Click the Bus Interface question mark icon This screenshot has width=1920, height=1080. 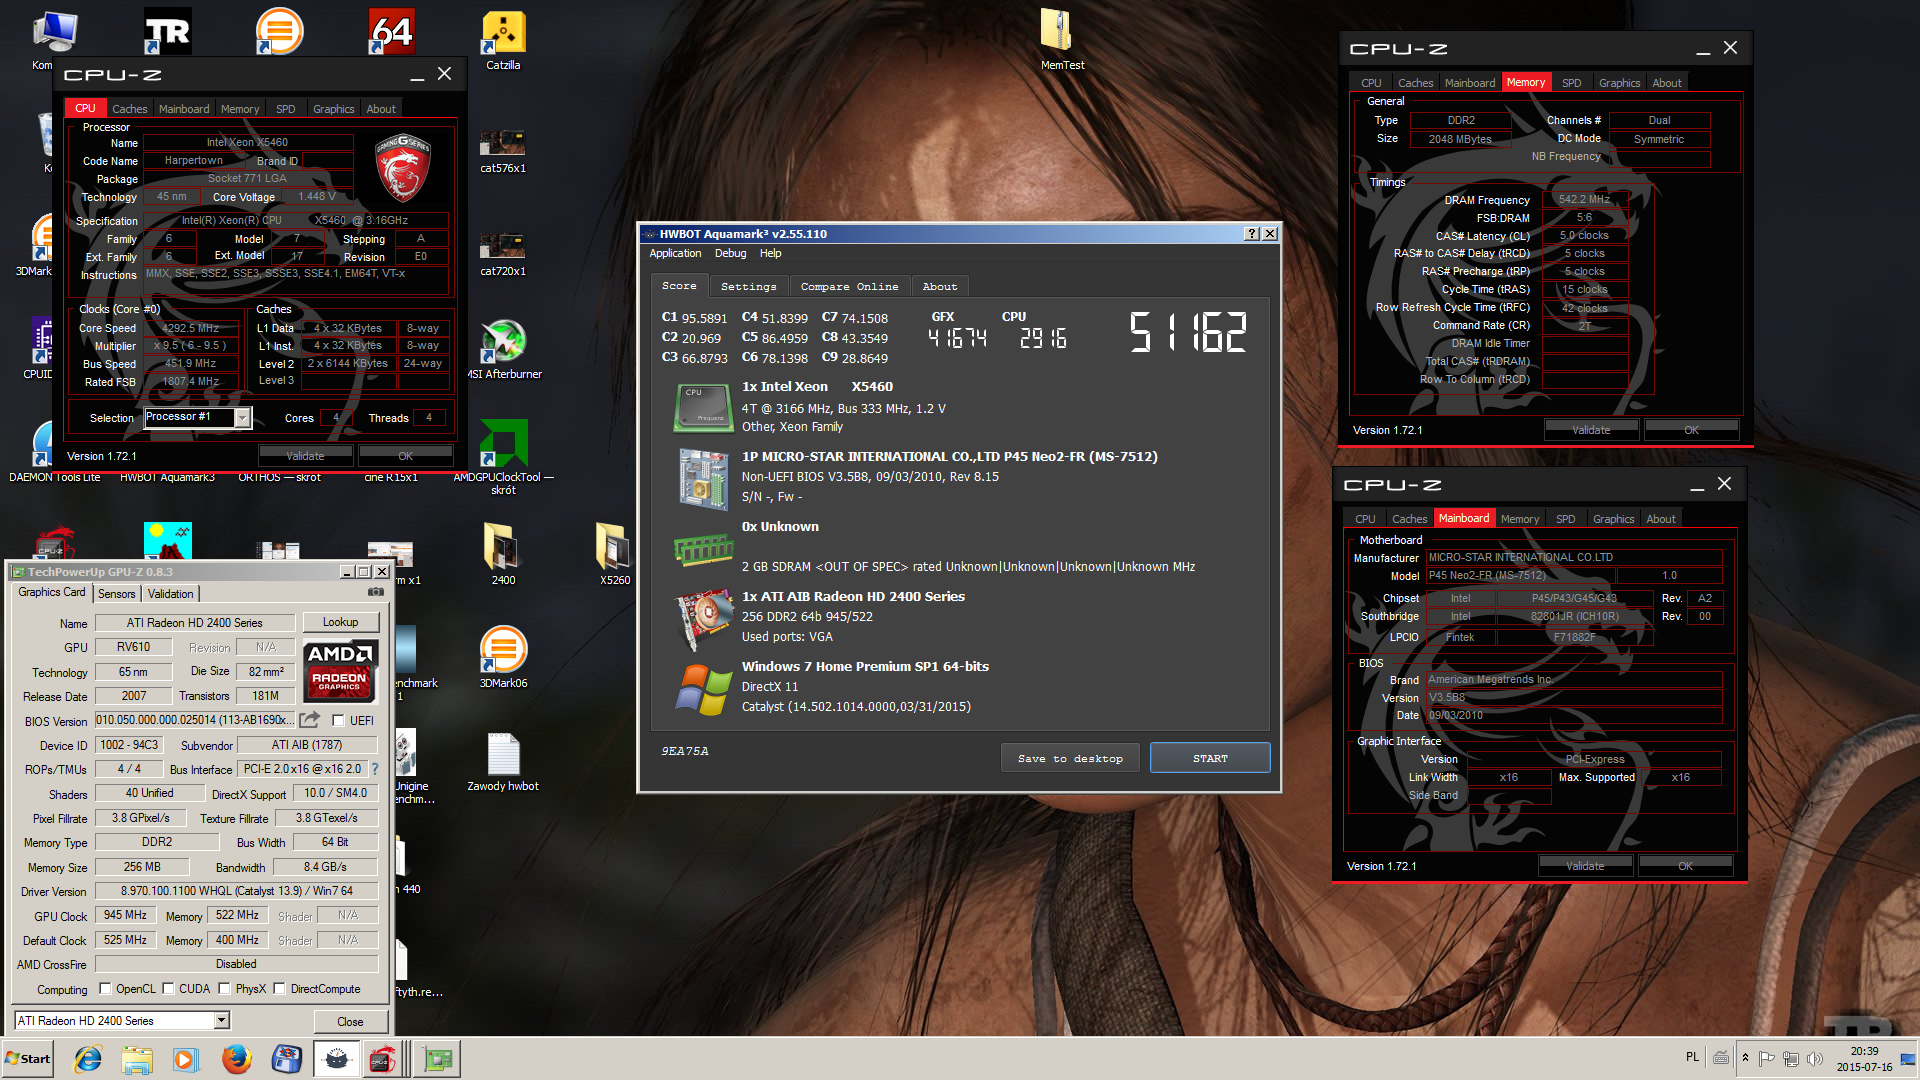coord(375,769)
